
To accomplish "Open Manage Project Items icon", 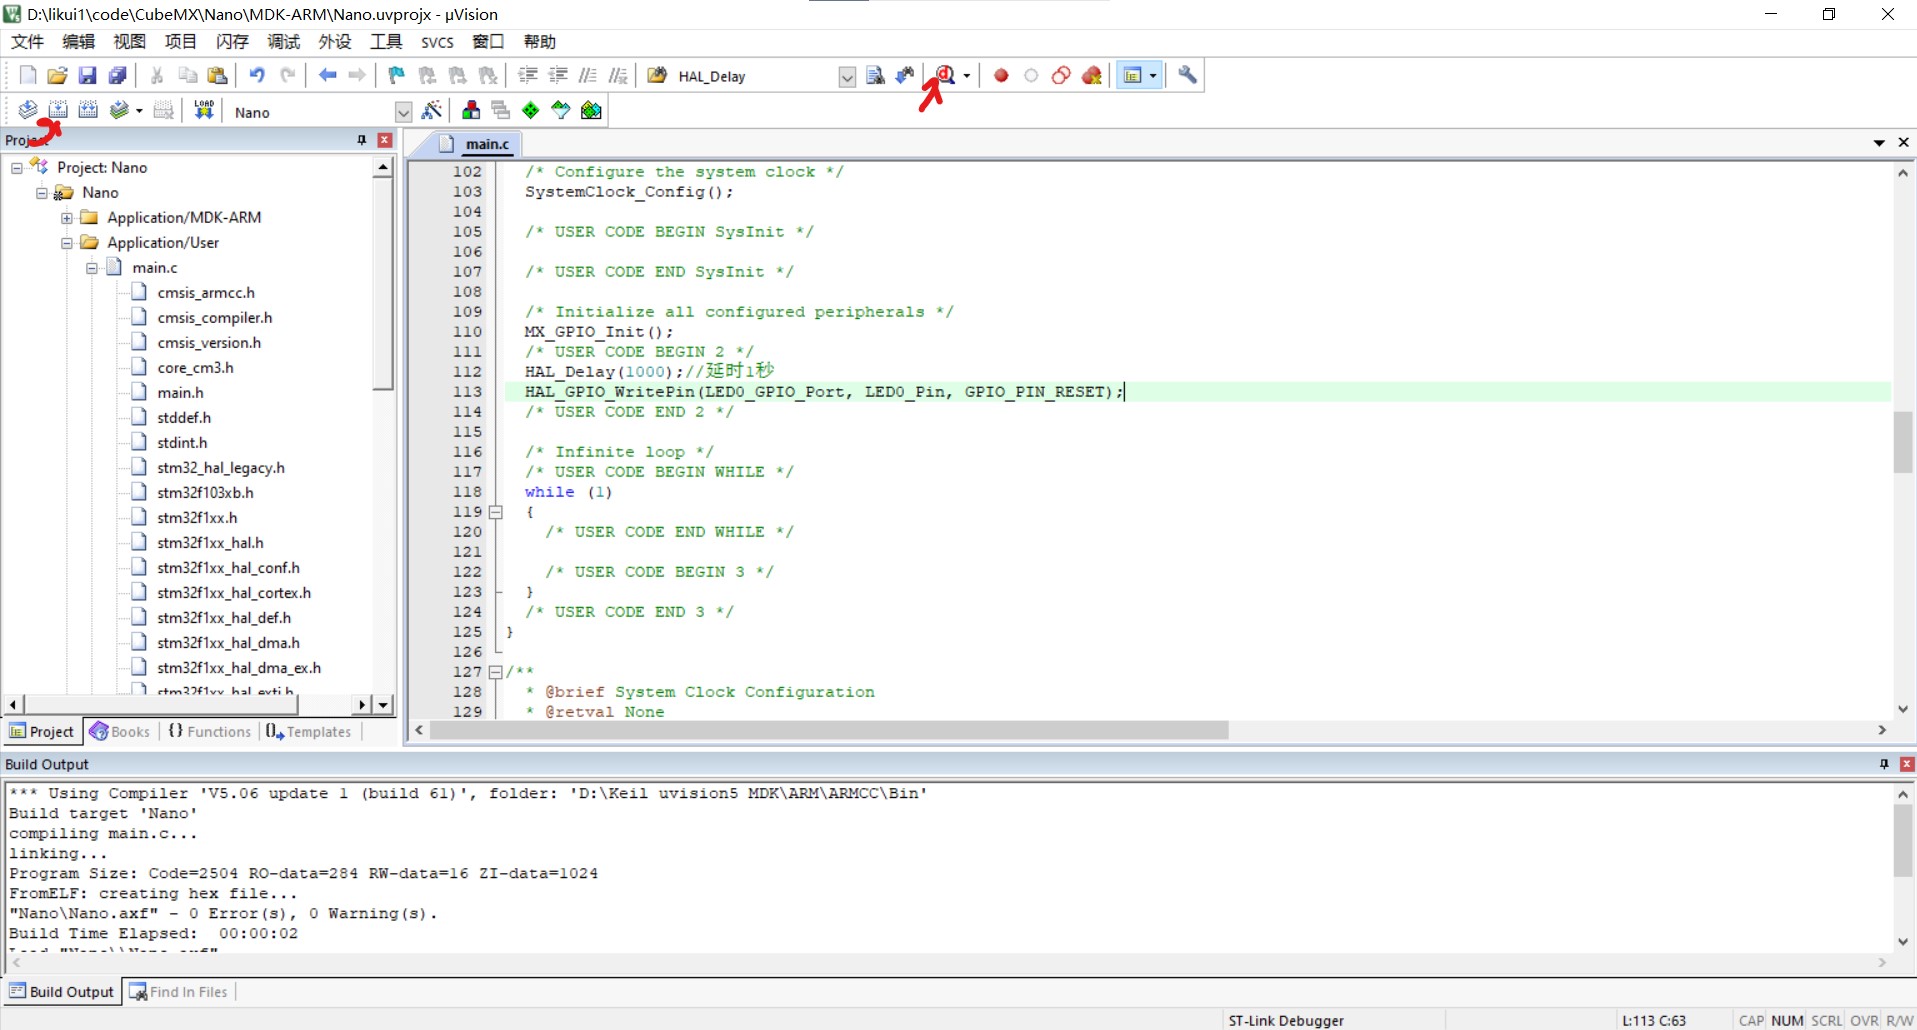I will [x=471, y=111].
